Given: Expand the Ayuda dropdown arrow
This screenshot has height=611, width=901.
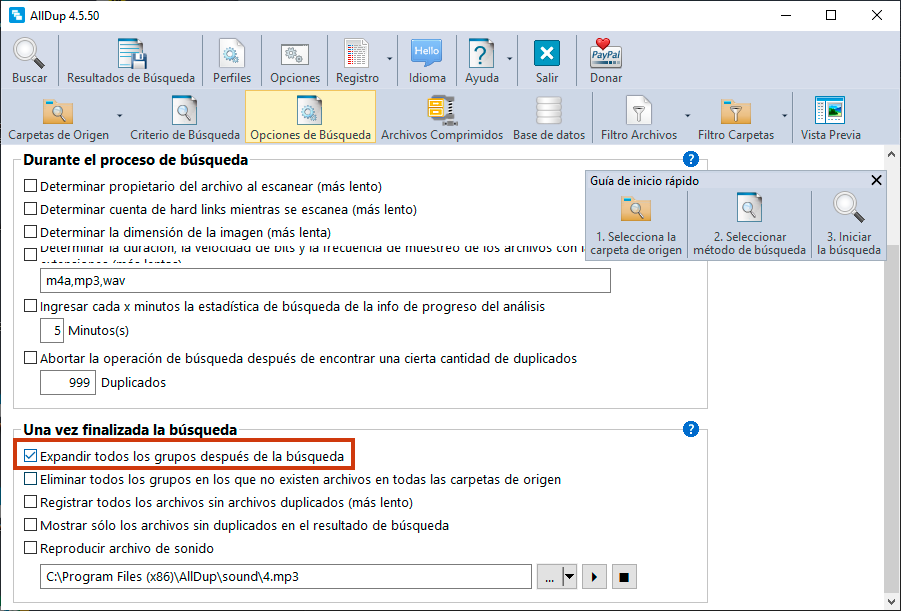Looking at the screenshot, I should pyautogui.click(x=510, y=59).
